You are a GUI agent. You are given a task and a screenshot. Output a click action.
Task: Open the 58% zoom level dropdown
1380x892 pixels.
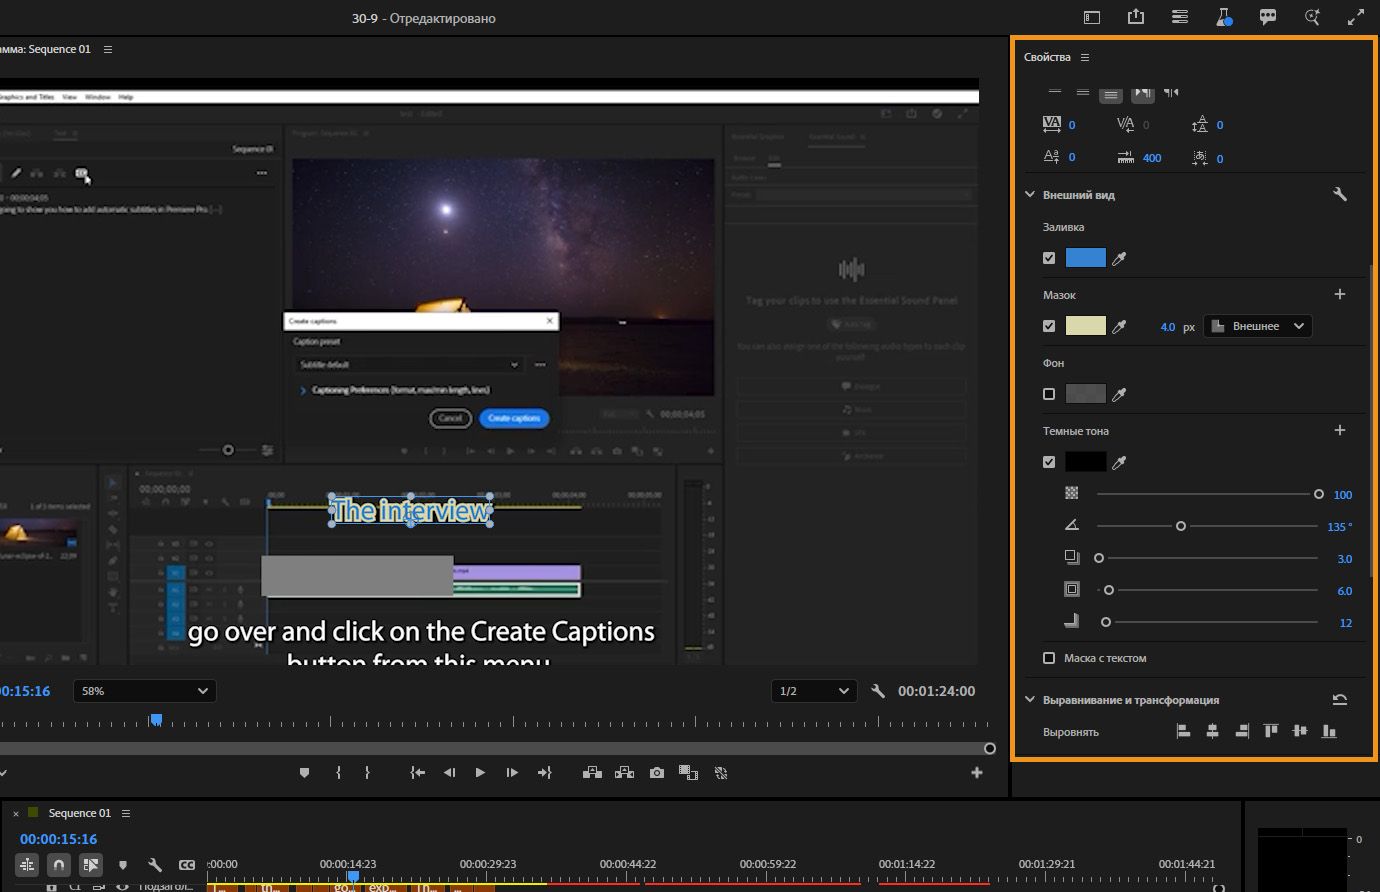click(x=145, y=691)
